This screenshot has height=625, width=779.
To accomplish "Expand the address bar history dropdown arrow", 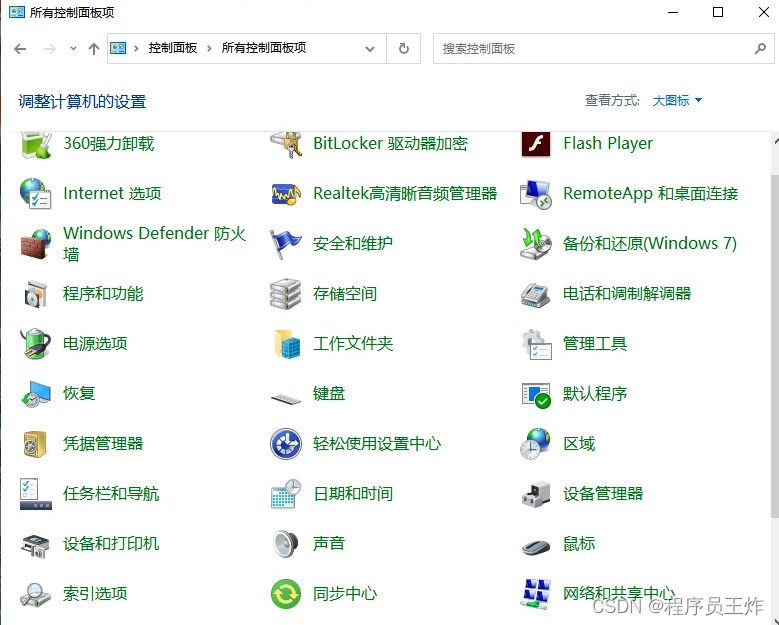I will pyautogui.click(x=370, y=49).
